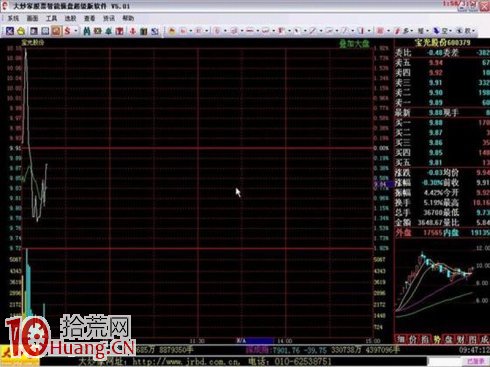Viewport: 490px width, 367px height.
Task: Click the red pencil 多 toolbar icon
Action: [x=397, y=31]
